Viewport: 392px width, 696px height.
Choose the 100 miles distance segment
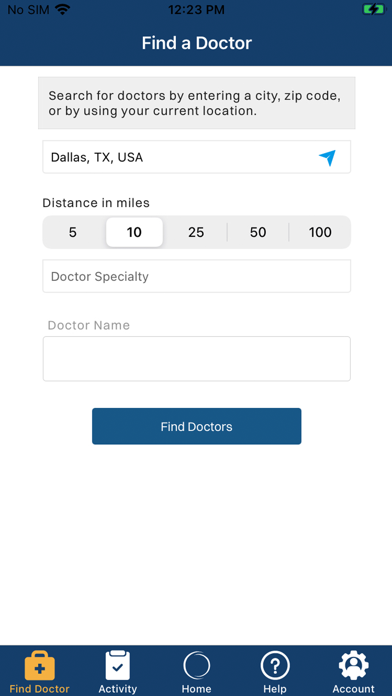pyautogui.click(x=320, y=232)
